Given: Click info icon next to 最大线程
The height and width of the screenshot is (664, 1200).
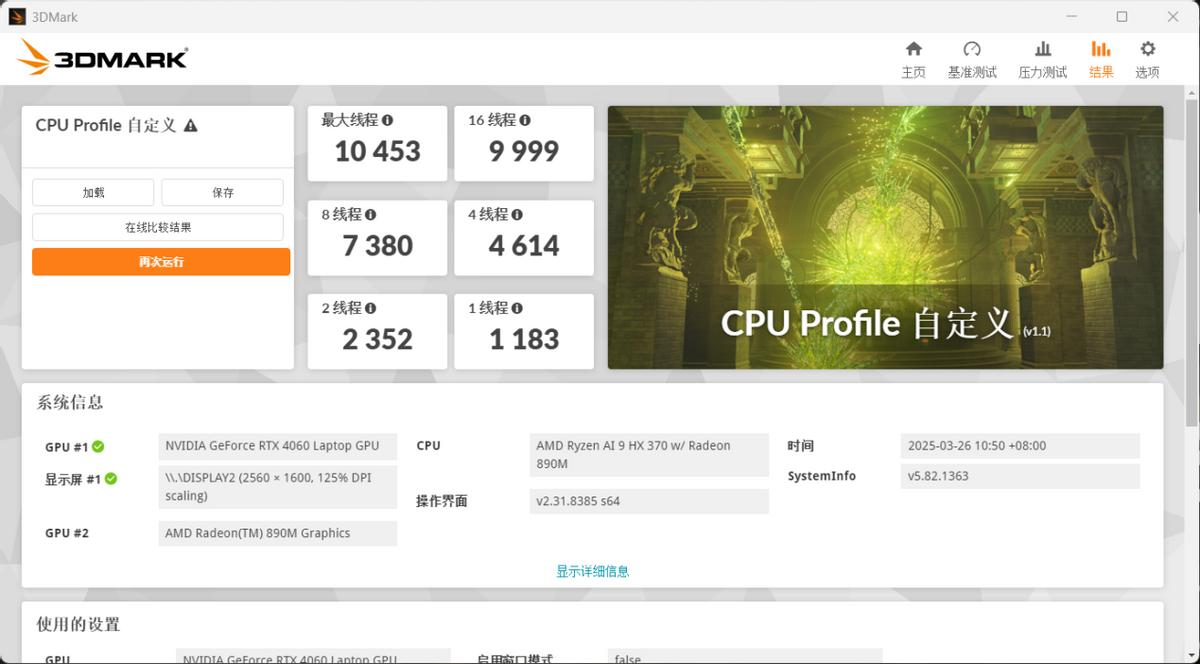Looking at the screenshot, I should tap(387, 120).
